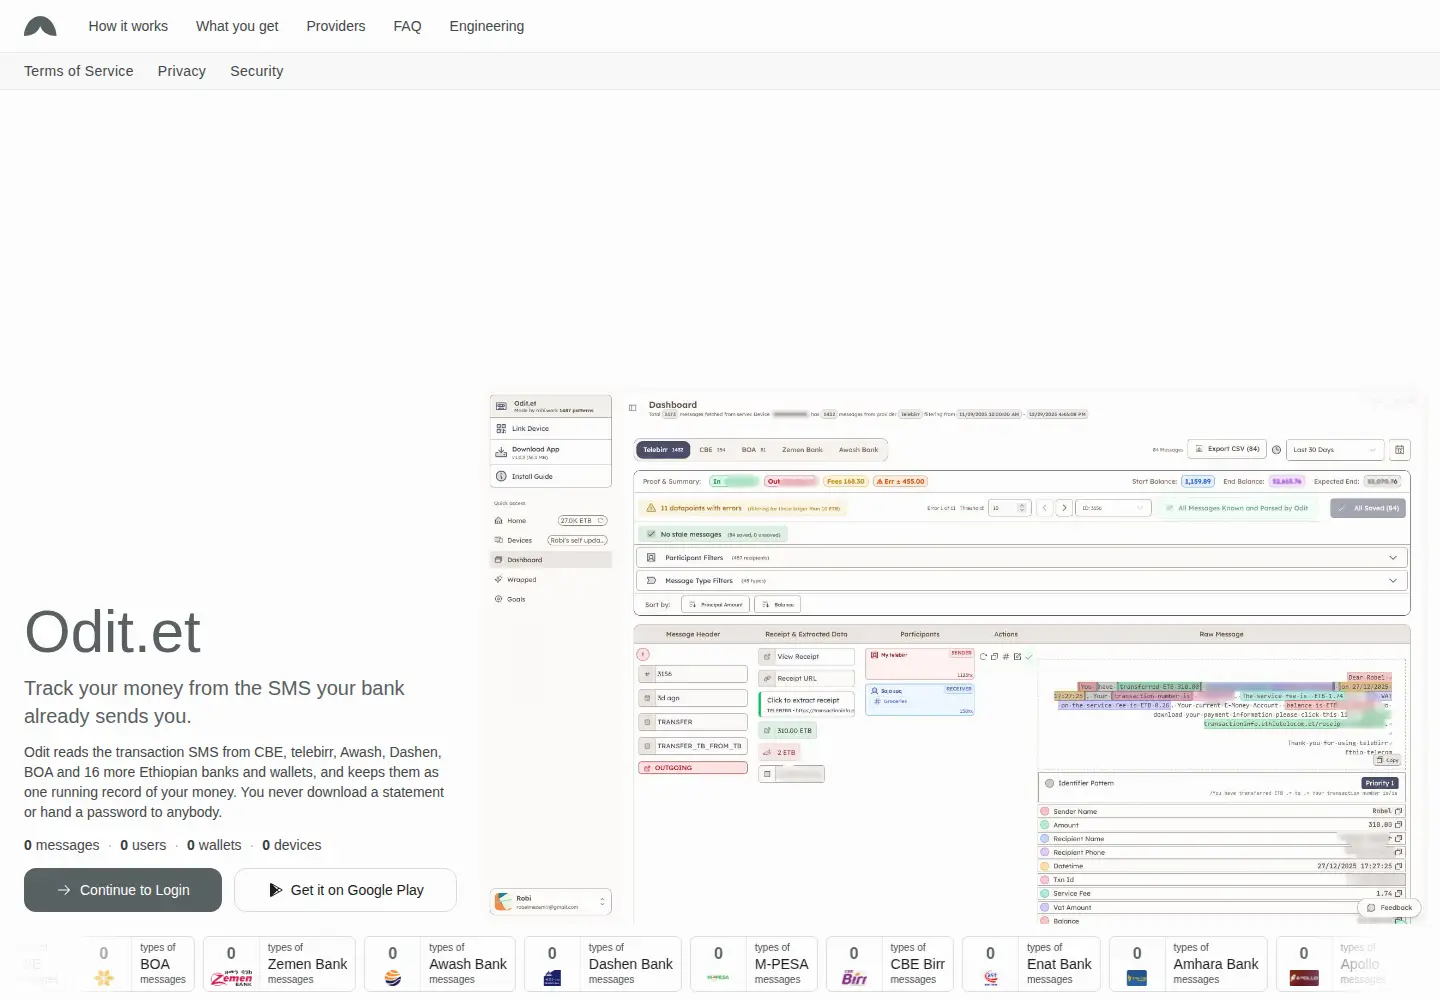Open the Engineering menu item
The height and width of the screenshot is (1000, 1440).
click(487, 26)
